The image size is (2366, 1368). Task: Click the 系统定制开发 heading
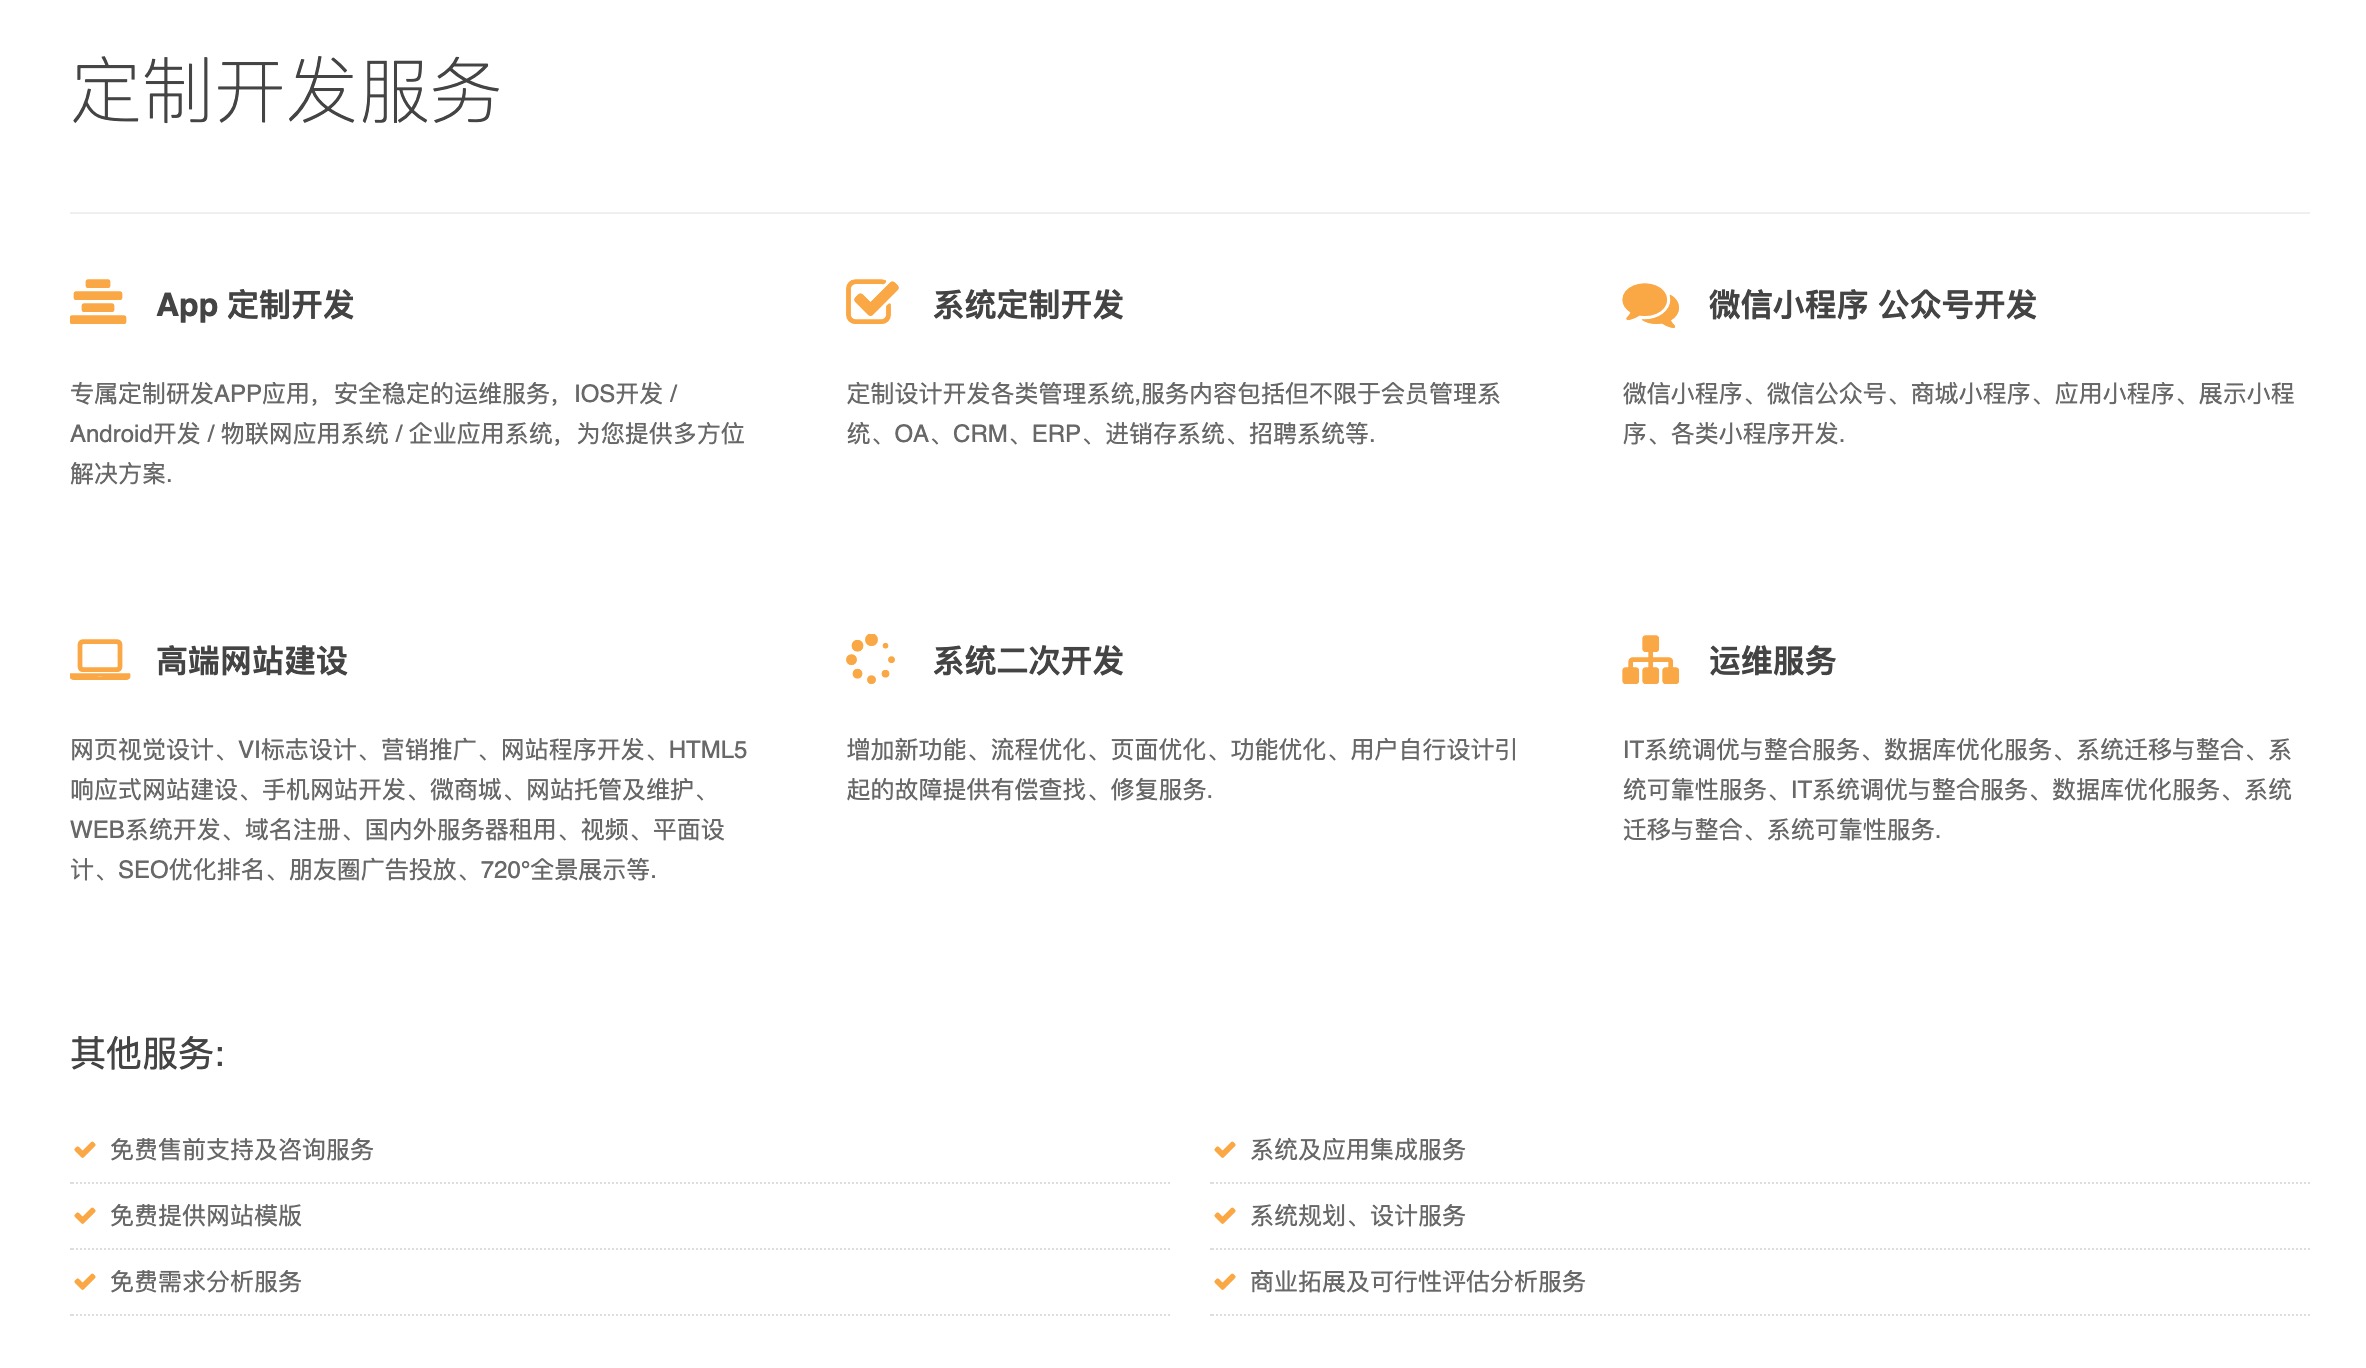click(x=1027, y=305)
